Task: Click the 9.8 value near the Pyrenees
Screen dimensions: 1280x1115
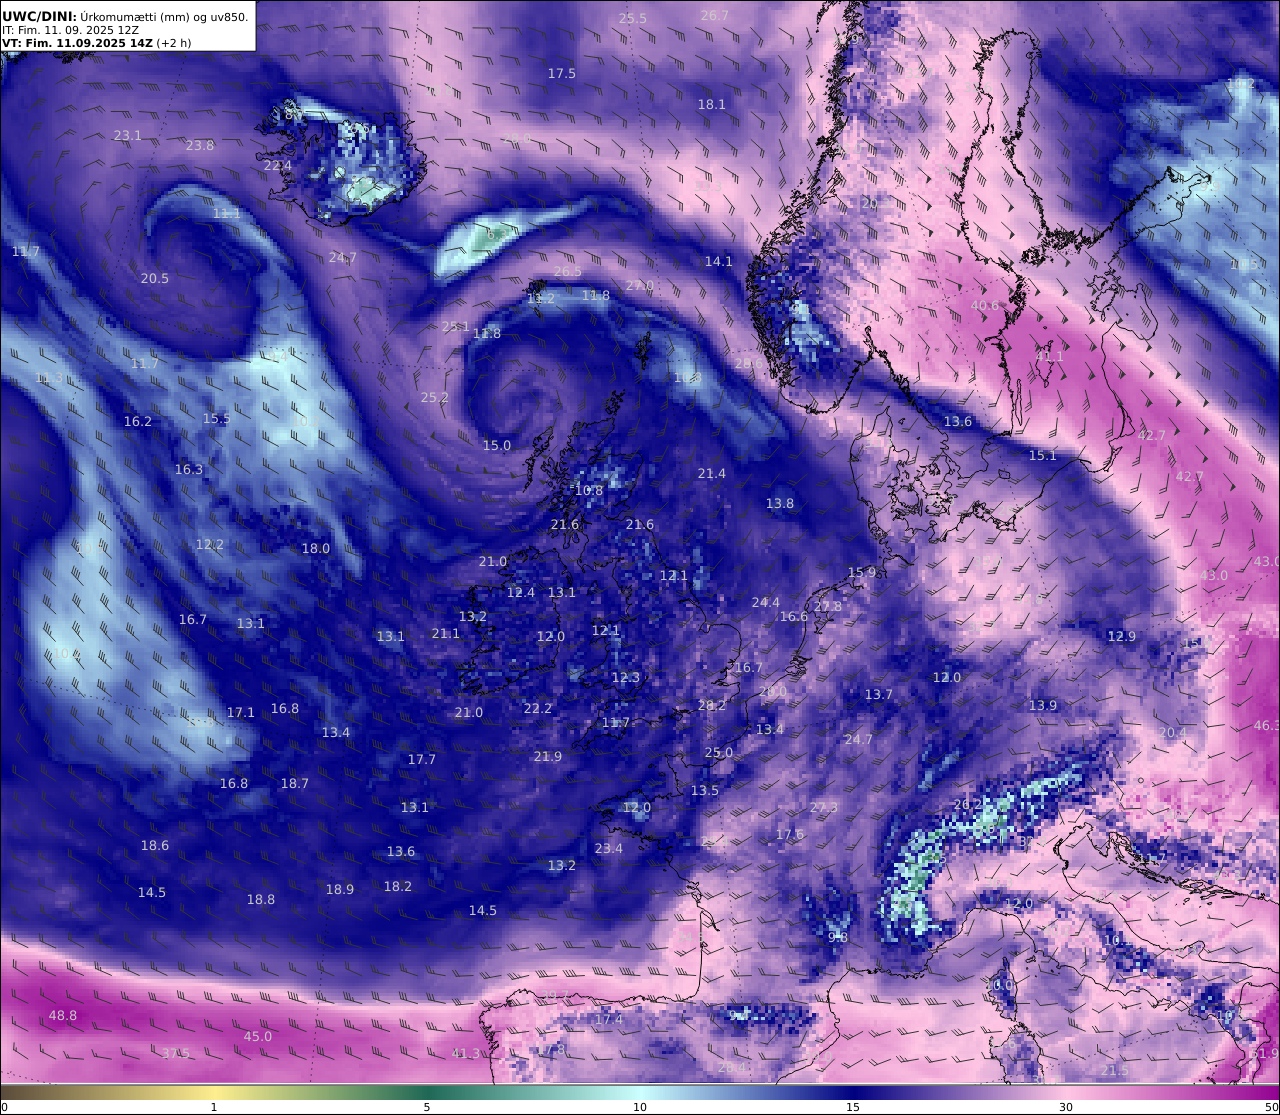Action: tap(838, 938)
